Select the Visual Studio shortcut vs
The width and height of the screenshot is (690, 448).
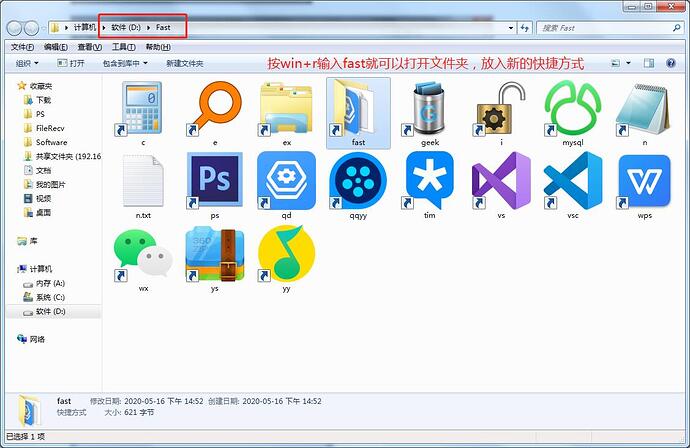click(501, 185)
